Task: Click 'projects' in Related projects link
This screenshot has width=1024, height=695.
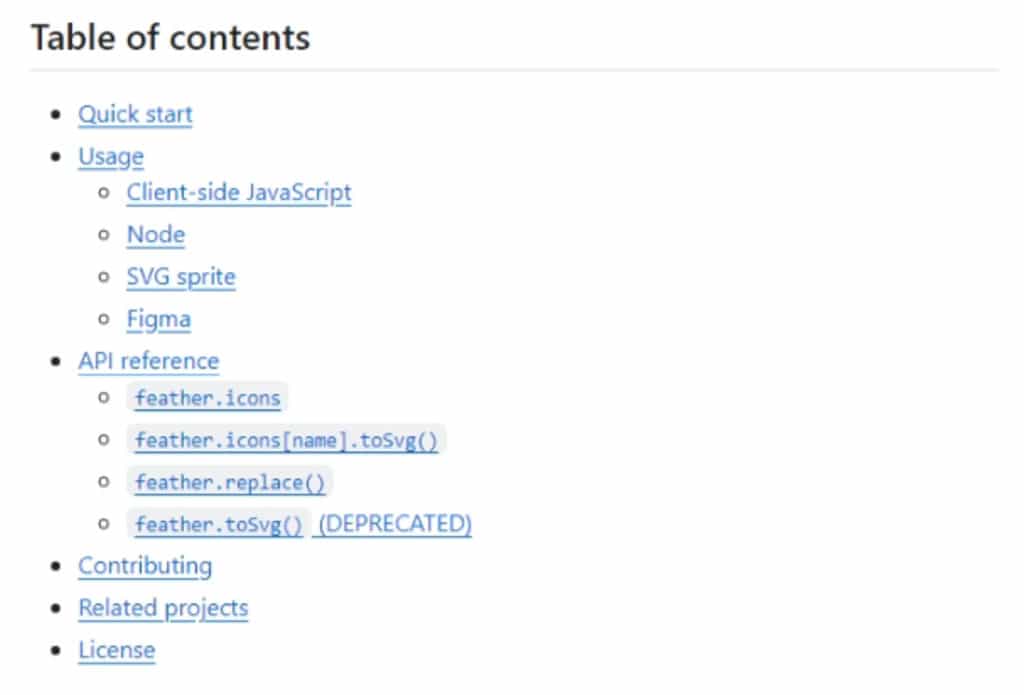Action: pyautogui.click(x=206, y=609)
